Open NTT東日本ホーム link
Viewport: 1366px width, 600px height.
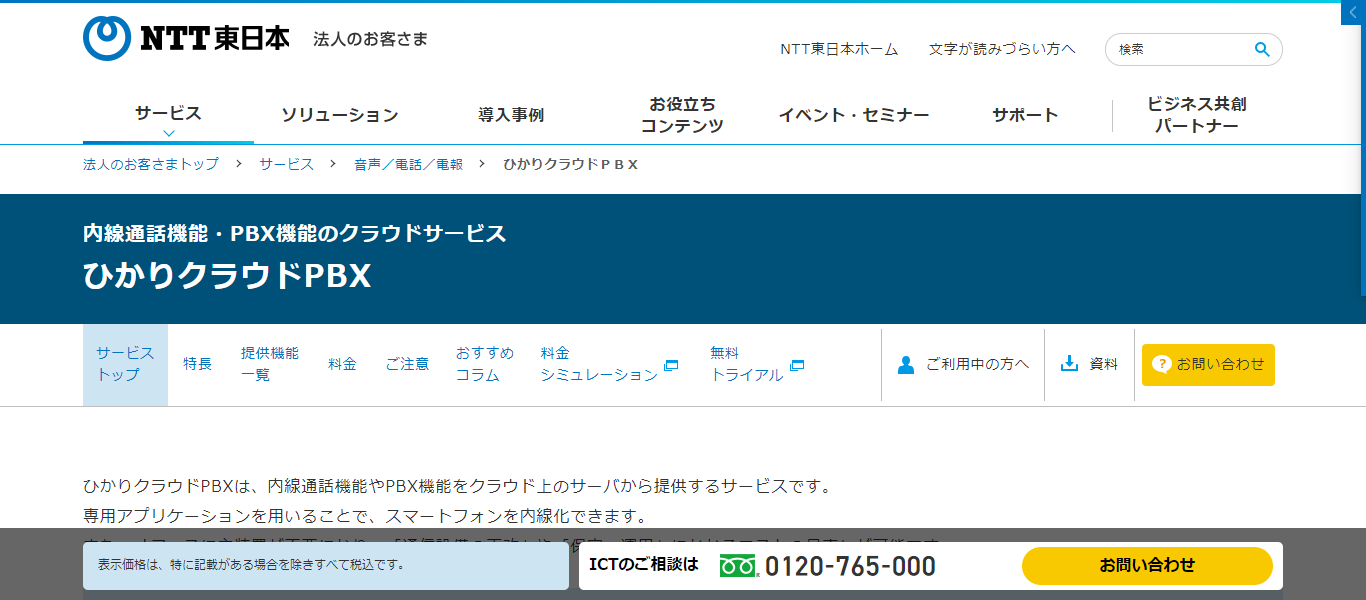[839, 48]
